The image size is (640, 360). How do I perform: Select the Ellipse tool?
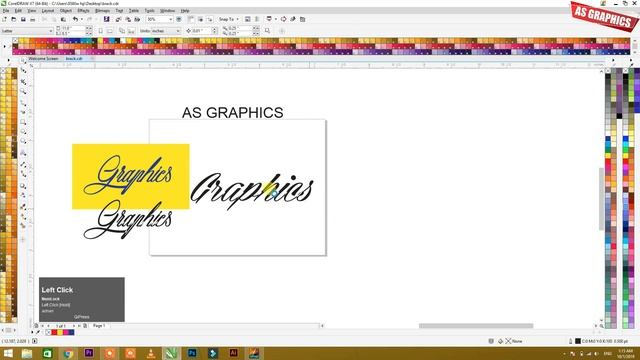[x=23, y=131]
